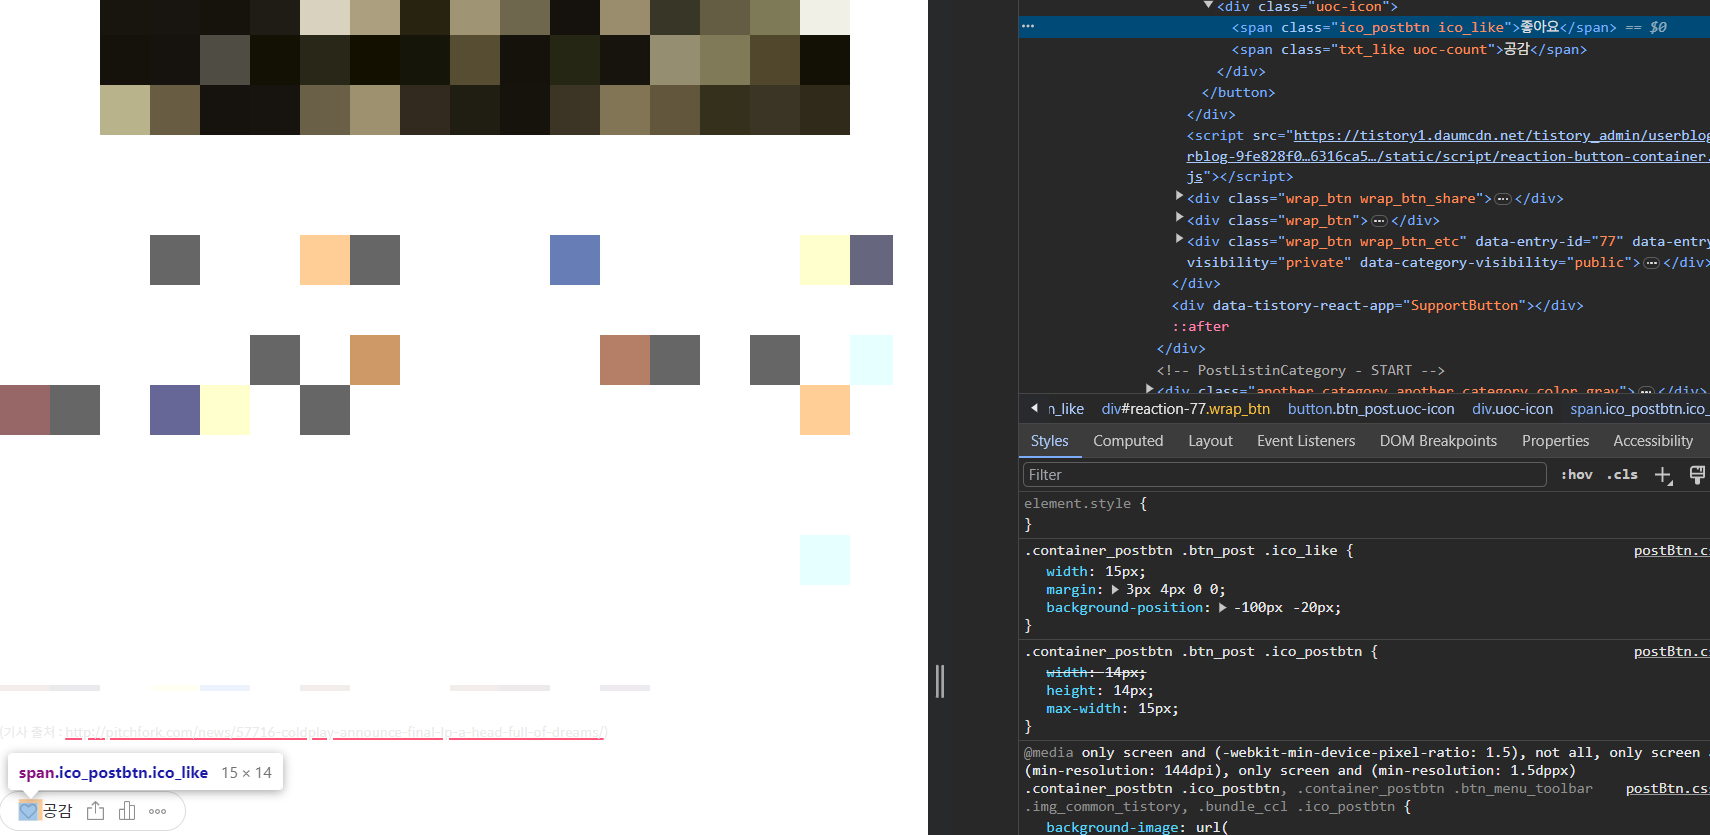Select the span class txt_like uoc-count row
Viewport: 1710px width, 835px height.
[x=1409, y=49]
